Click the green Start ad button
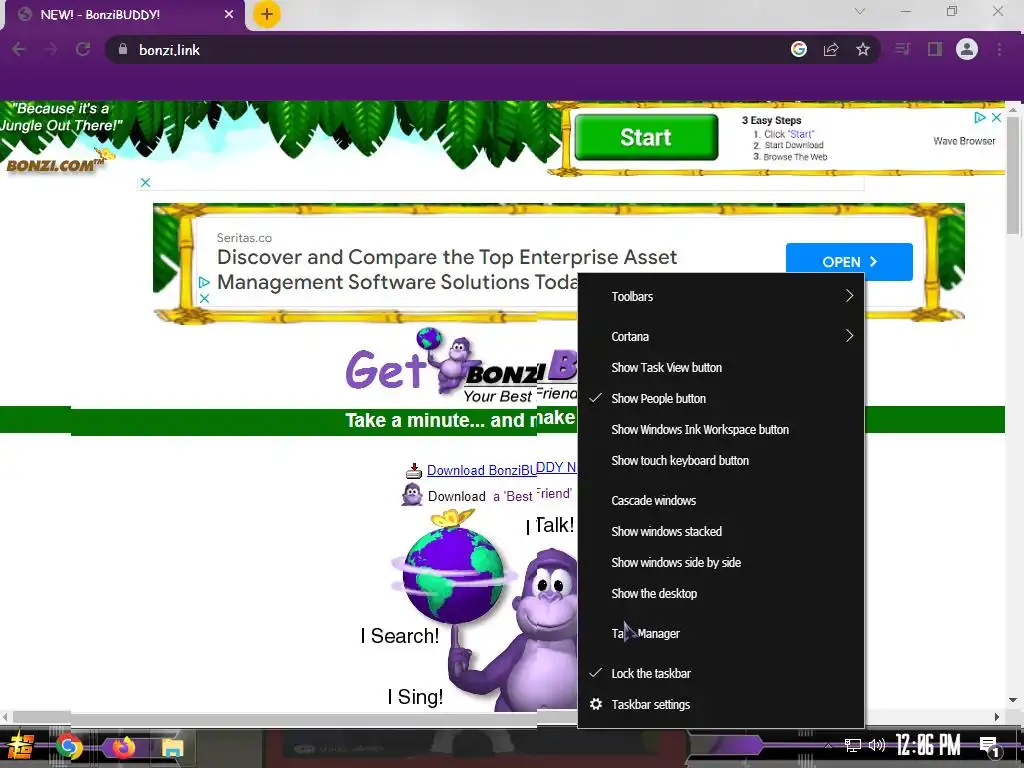 pyautogui.click(x=646, y=137)
